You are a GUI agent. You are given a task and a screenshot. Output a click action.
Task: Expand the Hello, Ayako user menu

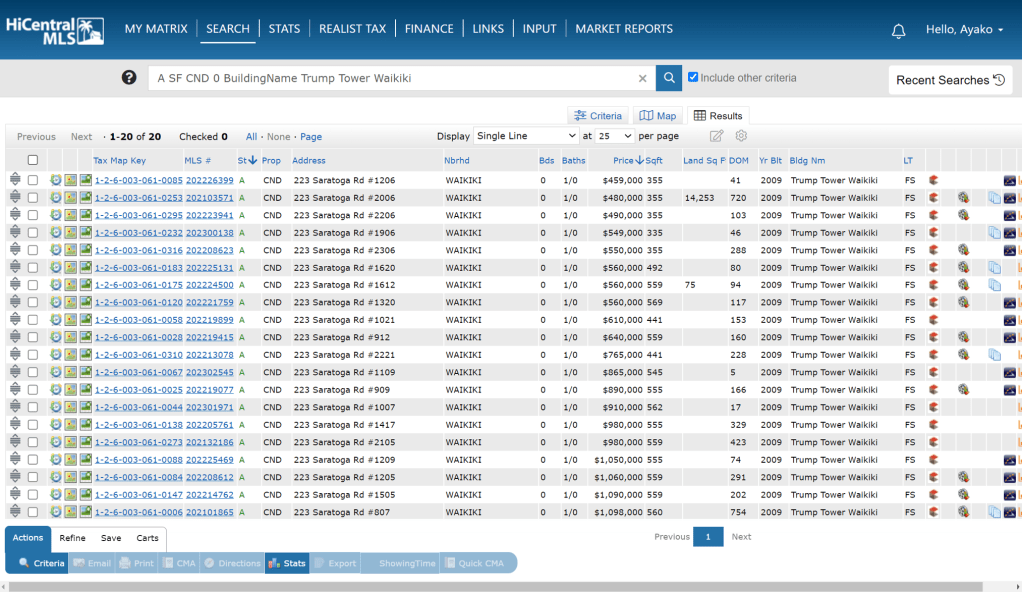(964, 30)
